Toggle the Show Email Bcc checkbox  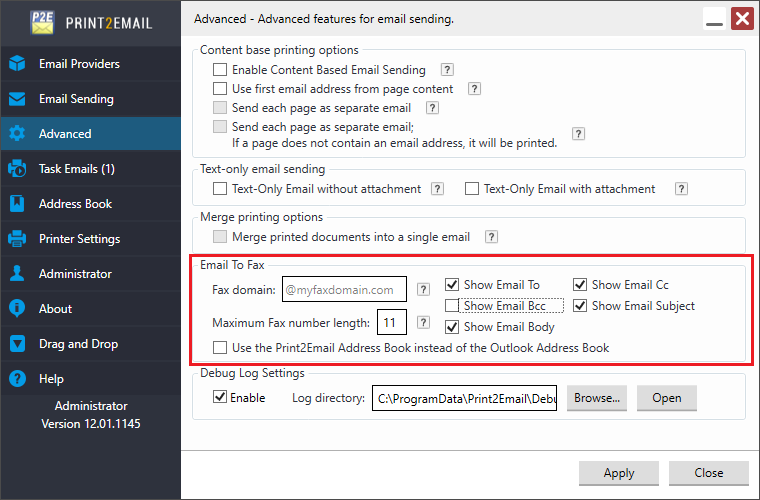point(453,305)
